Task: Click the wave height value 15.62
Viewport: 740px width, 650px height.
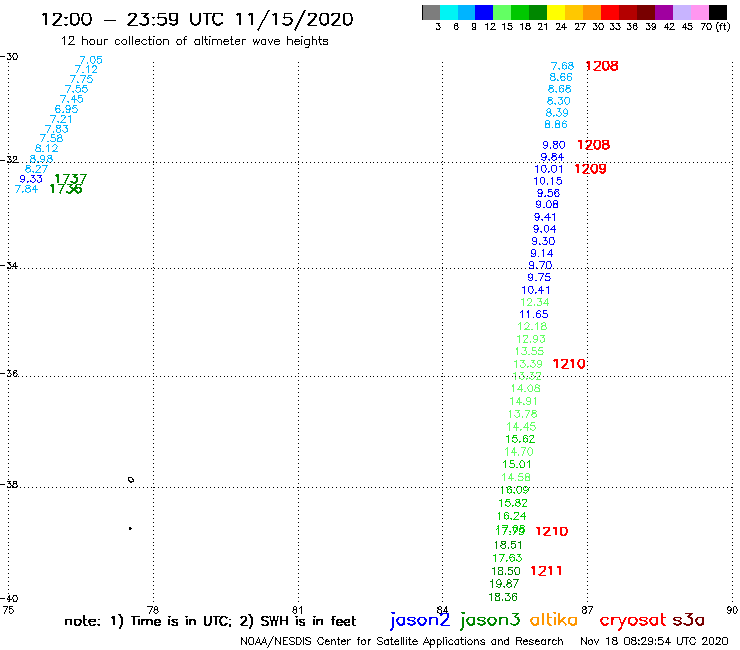Action: [x=520, y=439]
